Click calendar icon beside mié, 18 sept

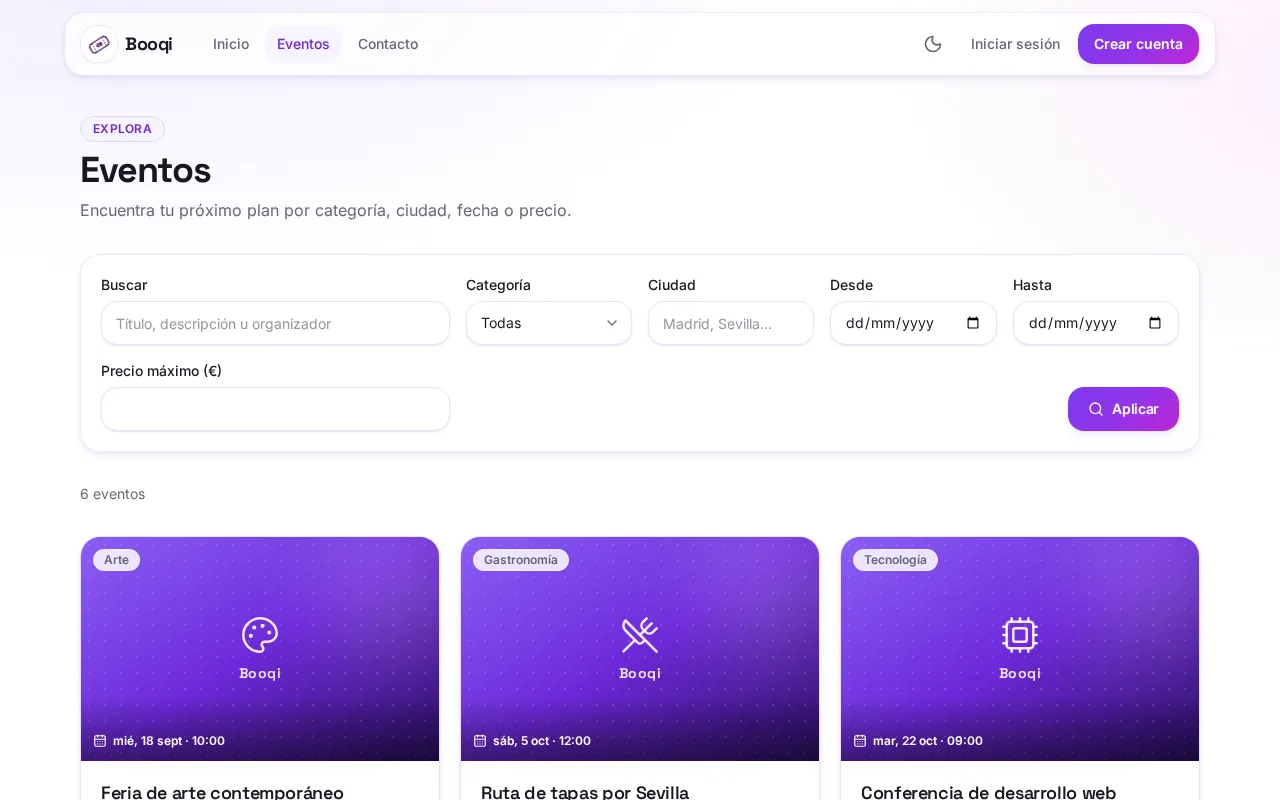[100, 741]
